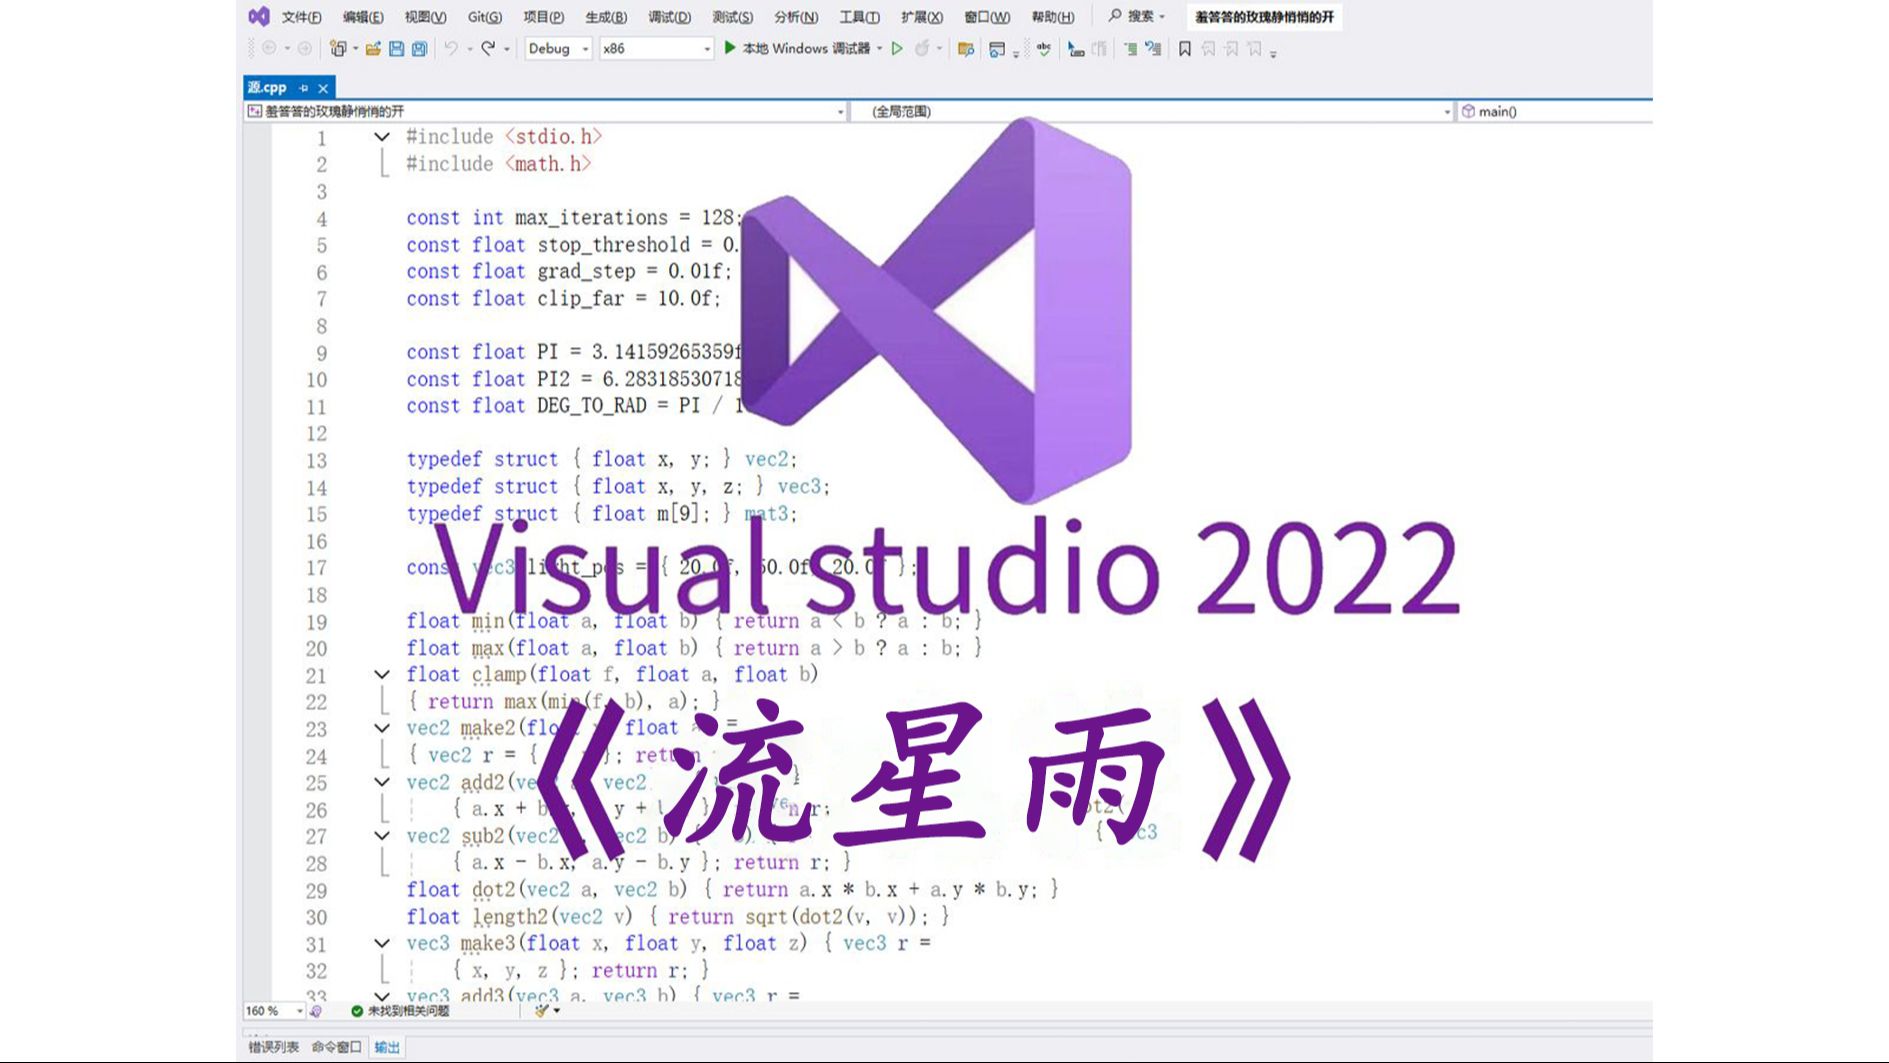Click the next bookmark icon
This screenshot has width=1889, height=1063.
[x=1231, y=49]
